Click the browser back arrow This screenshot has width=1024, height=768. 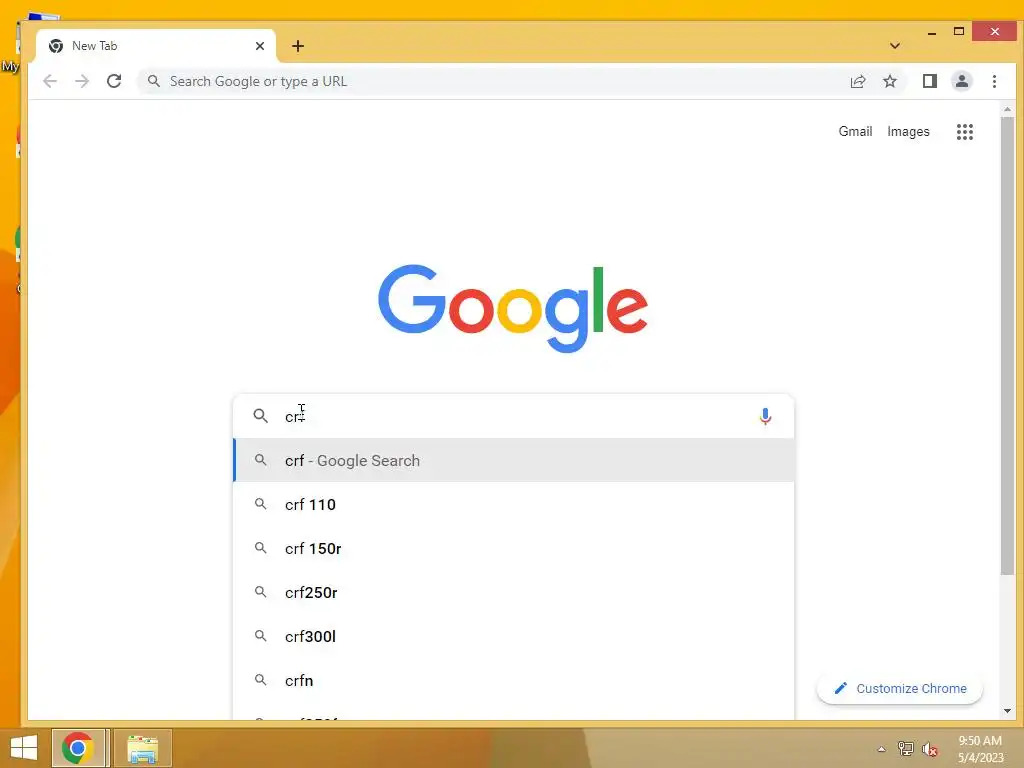(x=50, y=81)
